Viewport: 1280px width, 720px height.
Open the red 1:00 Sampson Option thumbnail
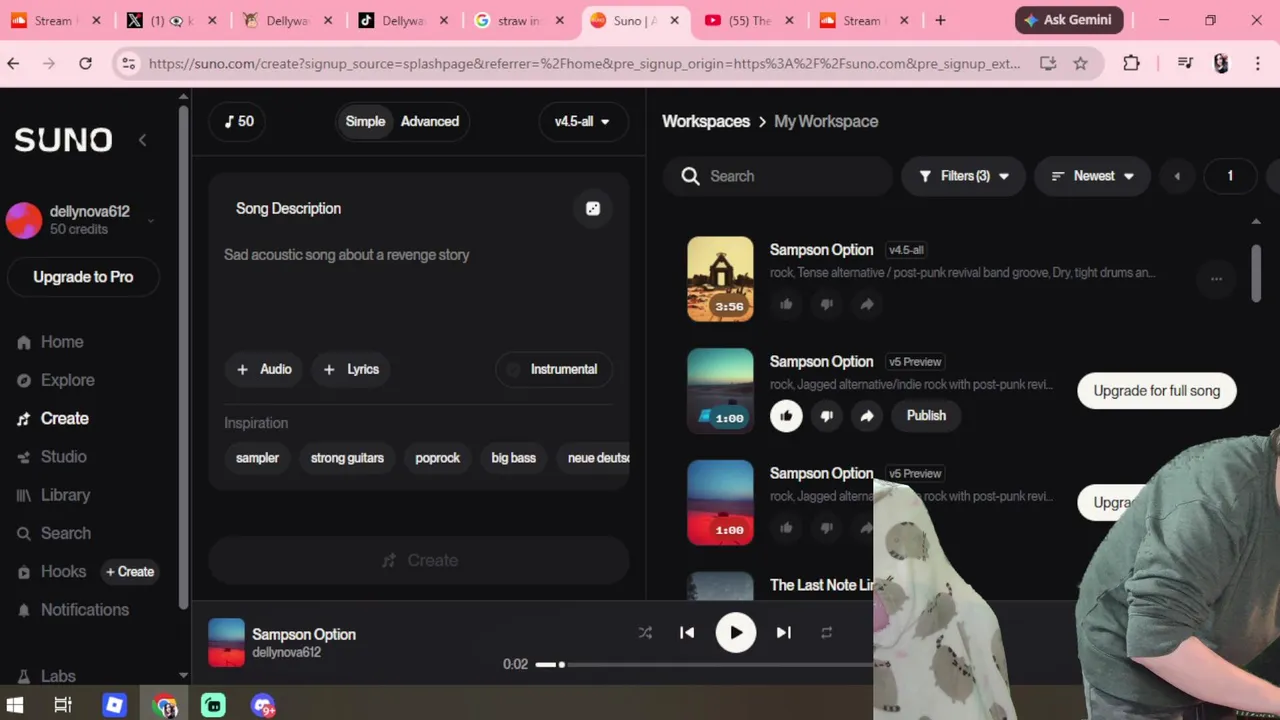pos(720,502)
